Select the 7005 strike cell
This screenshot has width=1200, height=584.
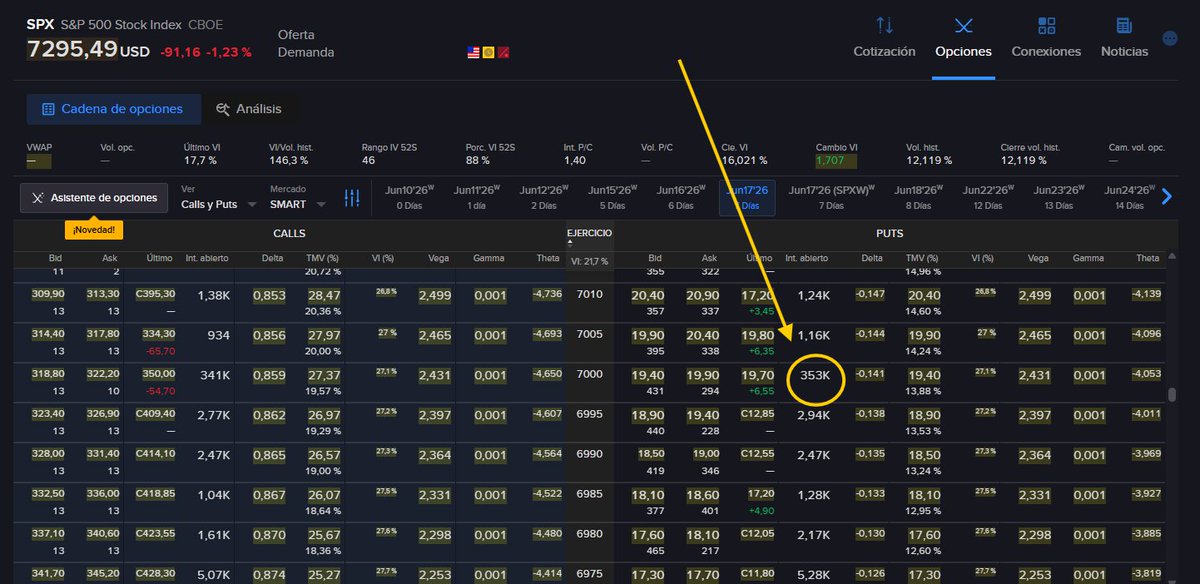click(590, 335)
